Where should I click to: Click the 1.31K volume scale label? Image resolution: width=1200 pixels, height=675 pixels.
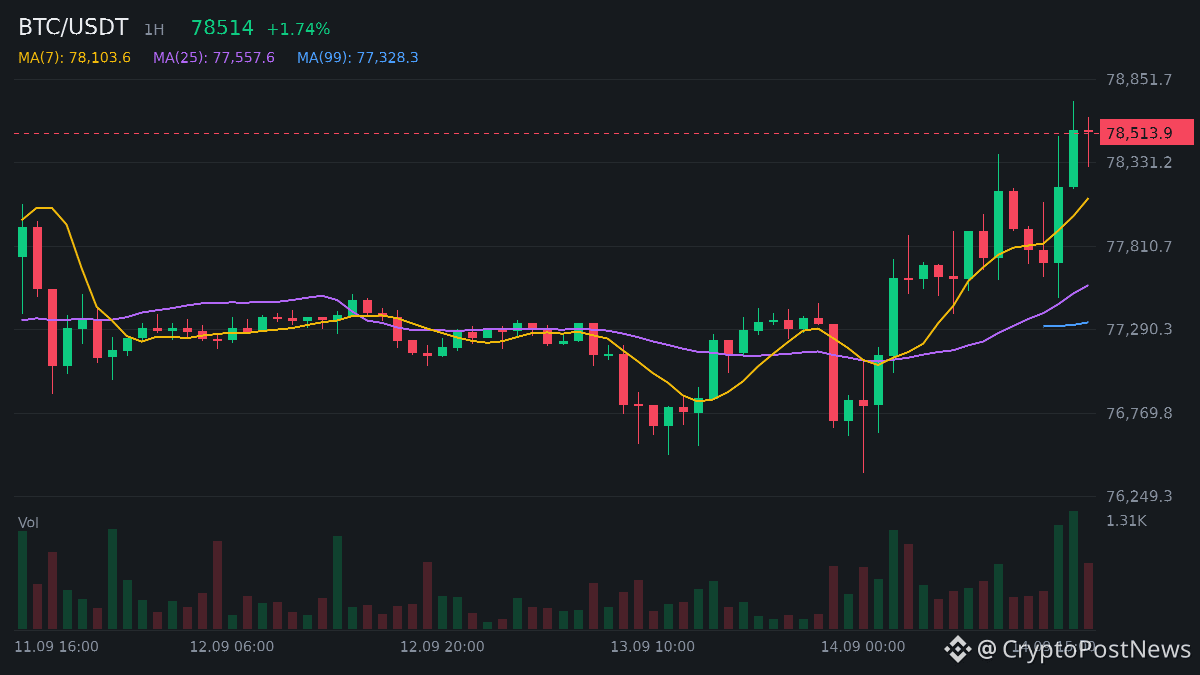click(1126, 520)
